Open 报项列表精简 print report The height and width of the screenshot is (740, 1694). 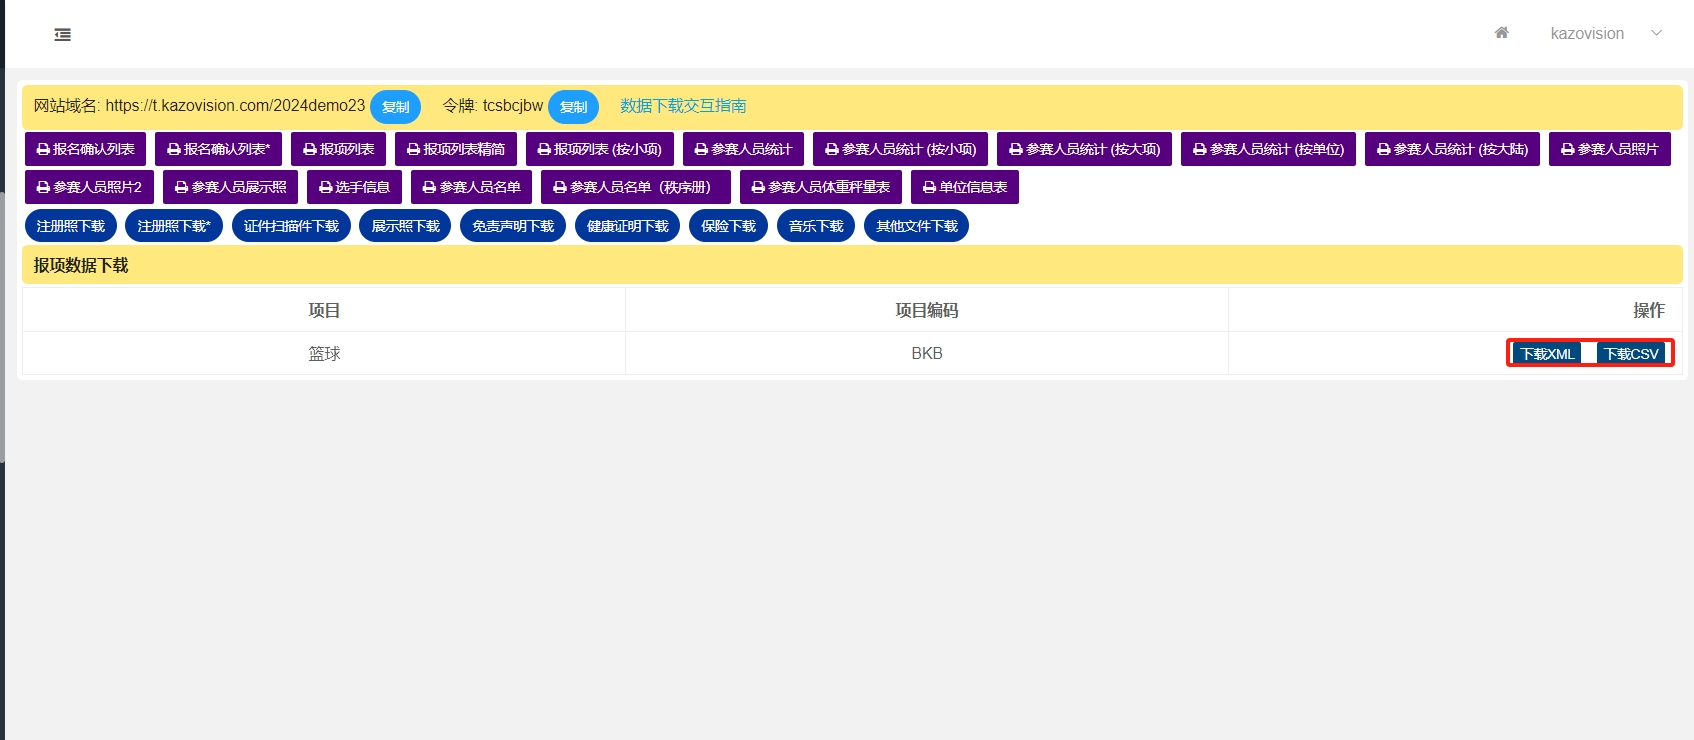click(455, 149)
